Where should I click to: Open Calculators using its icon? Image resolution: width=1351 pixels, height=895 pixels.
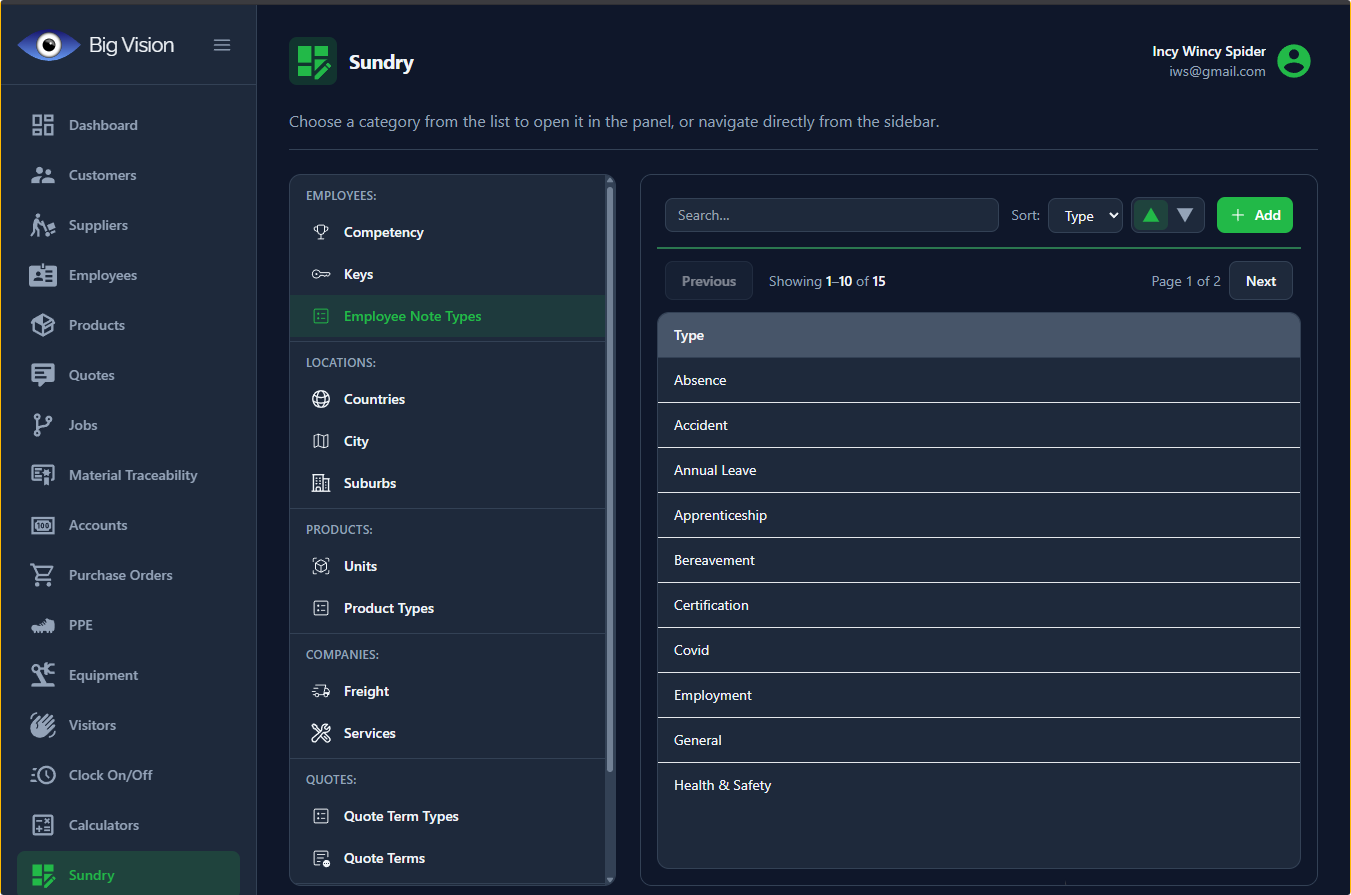click(x=43, y=825)
